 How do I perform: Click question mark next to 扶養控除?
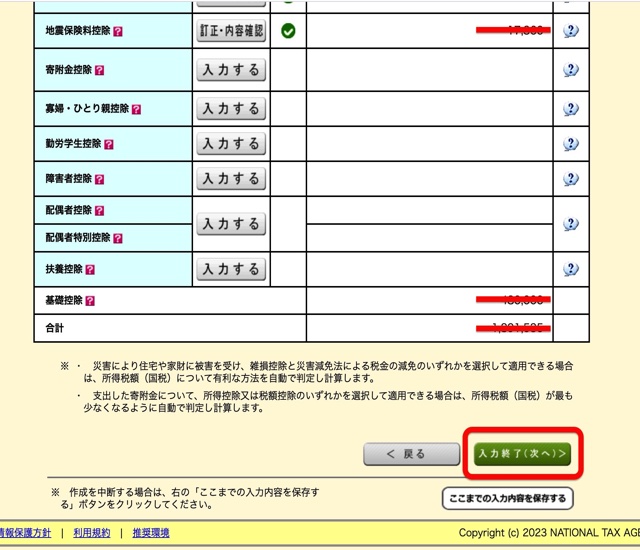(x=90, y=270)
